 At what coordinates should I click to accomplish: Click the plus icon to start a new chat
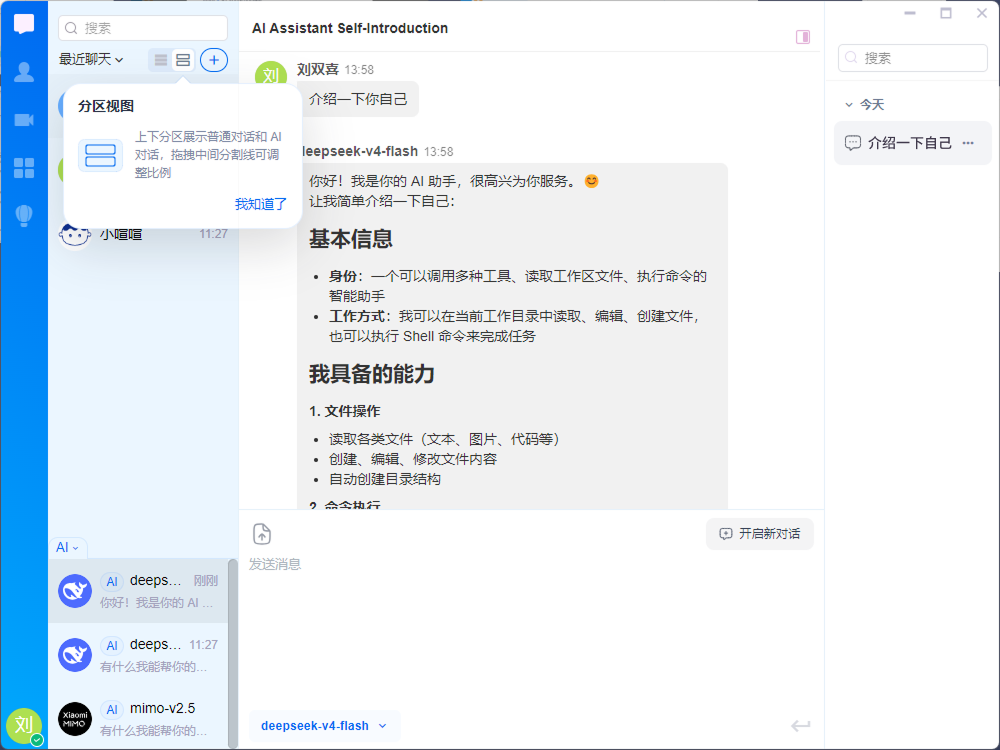(x=214, y=60)
